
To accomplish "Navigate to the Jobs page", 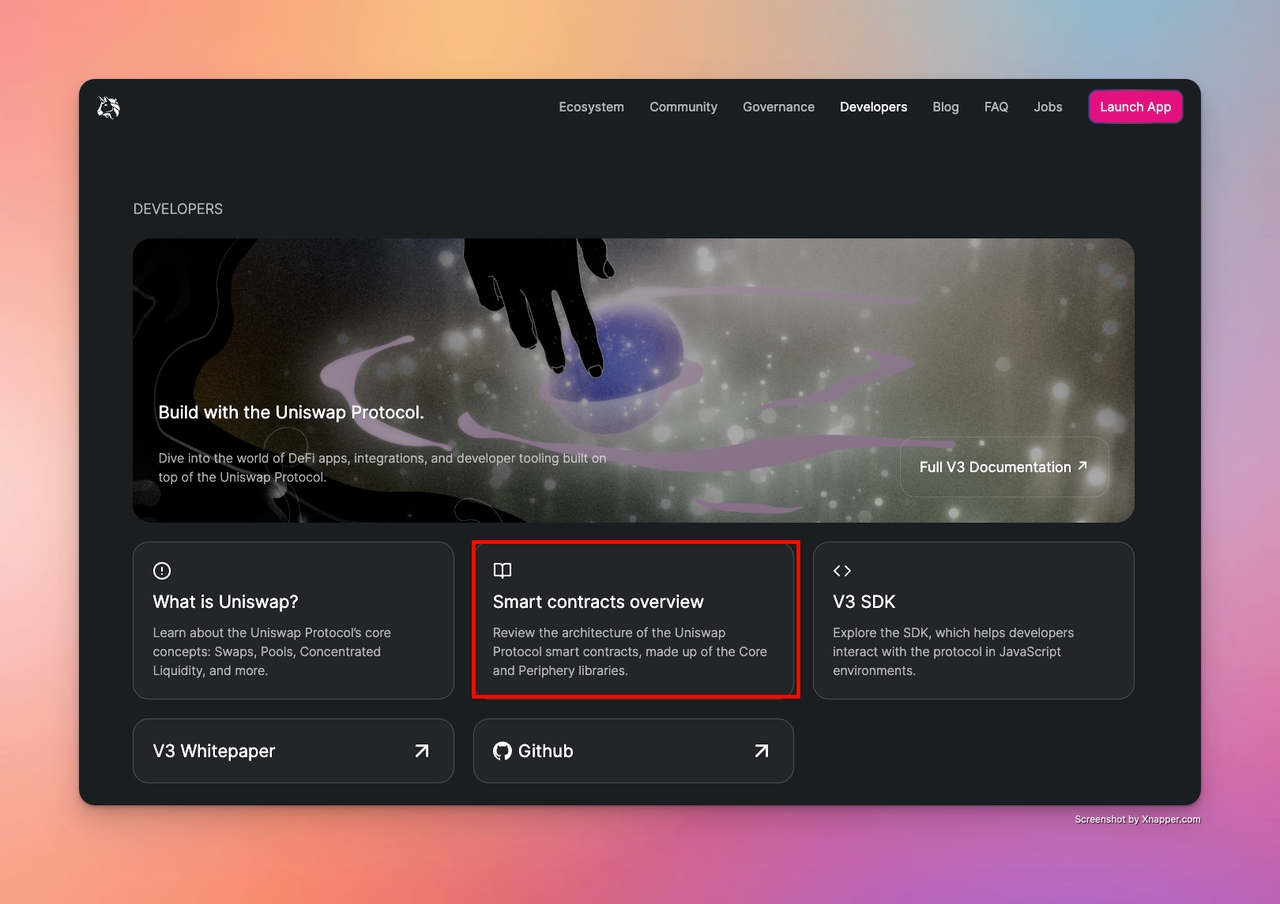I will pos(1047,107).
